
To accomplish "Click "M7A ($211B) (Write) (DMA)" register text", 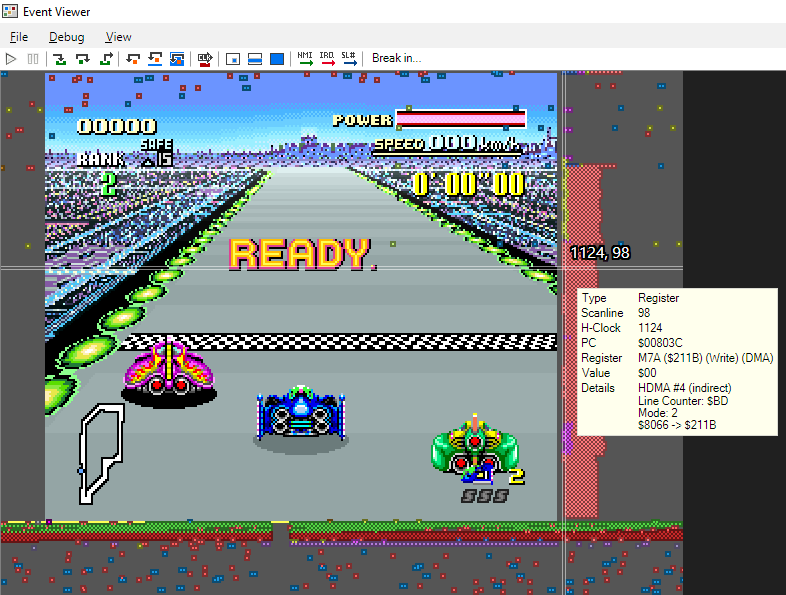I will point(706,358).
